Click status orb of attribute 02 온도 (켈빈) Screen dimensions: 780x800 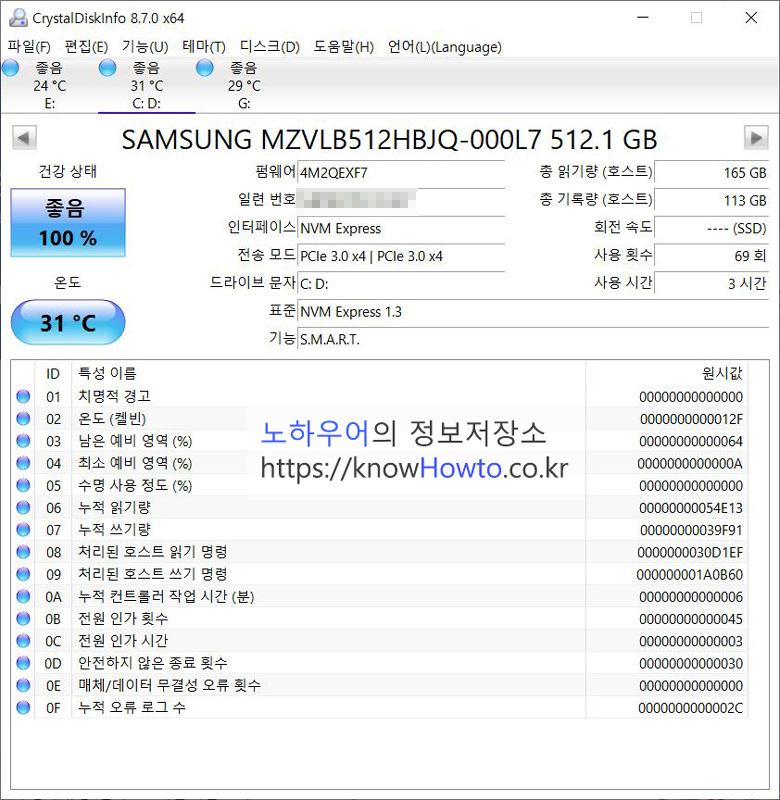point(23,418)
